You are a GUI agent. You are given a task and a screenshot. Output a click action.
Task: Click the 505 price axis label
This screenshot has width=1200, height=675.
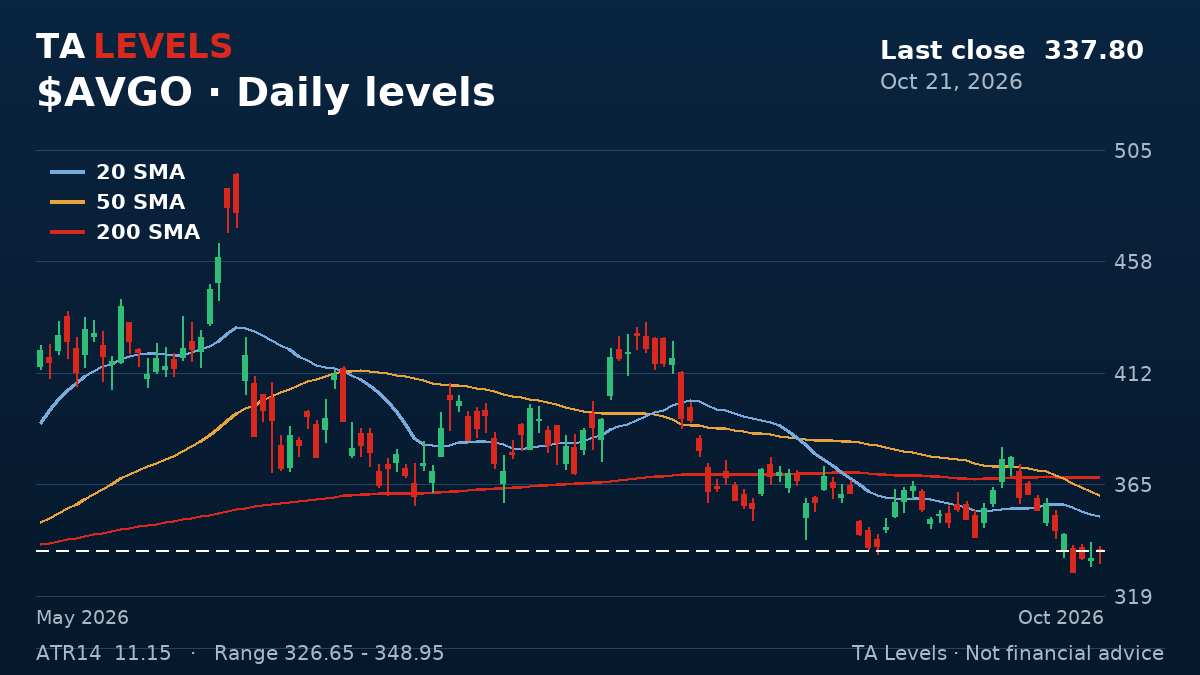click(x=1133, y=151)
